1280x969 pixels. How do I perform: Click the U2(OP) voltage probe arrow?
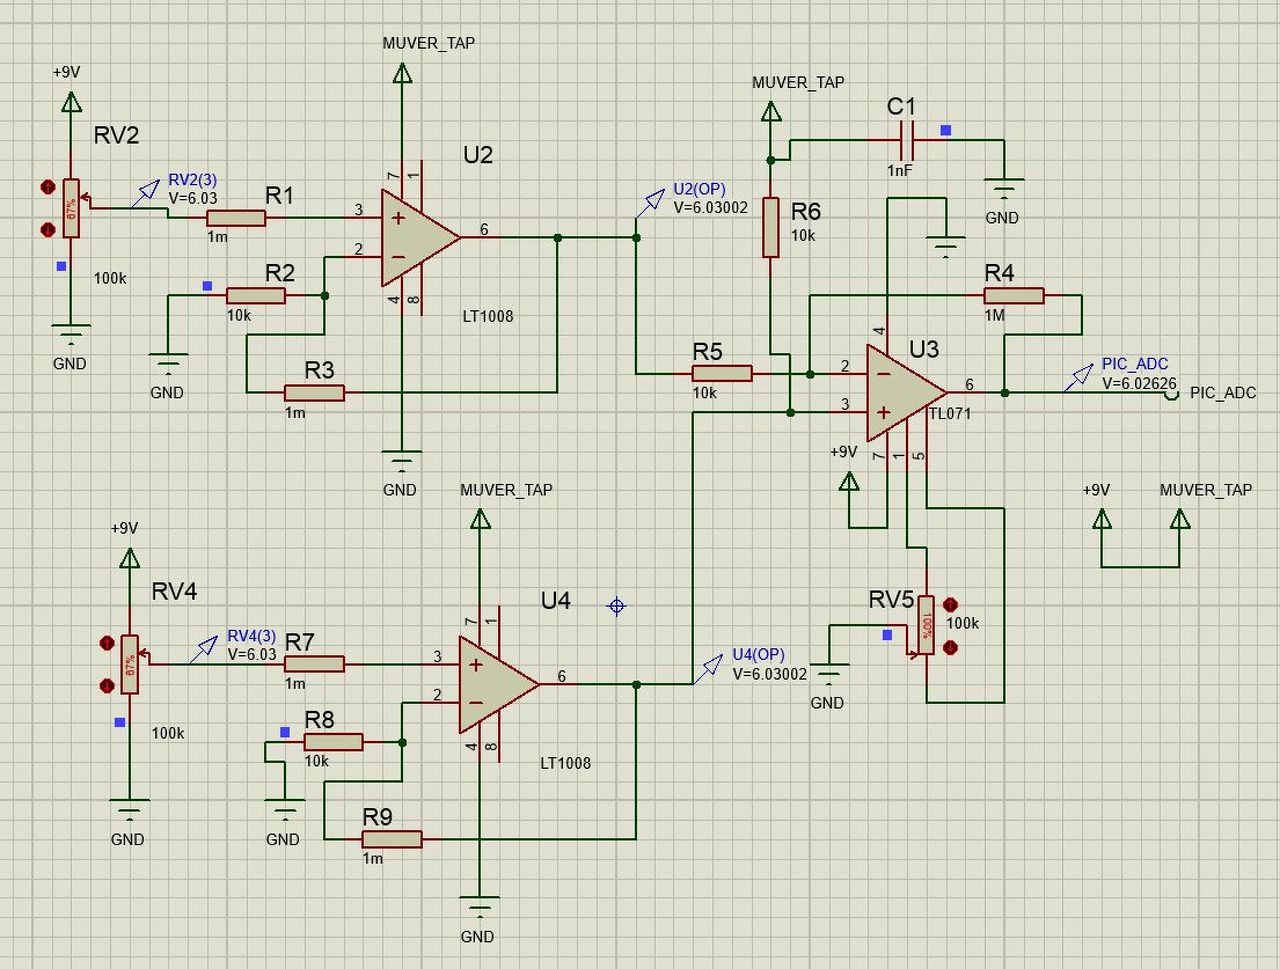651,203
